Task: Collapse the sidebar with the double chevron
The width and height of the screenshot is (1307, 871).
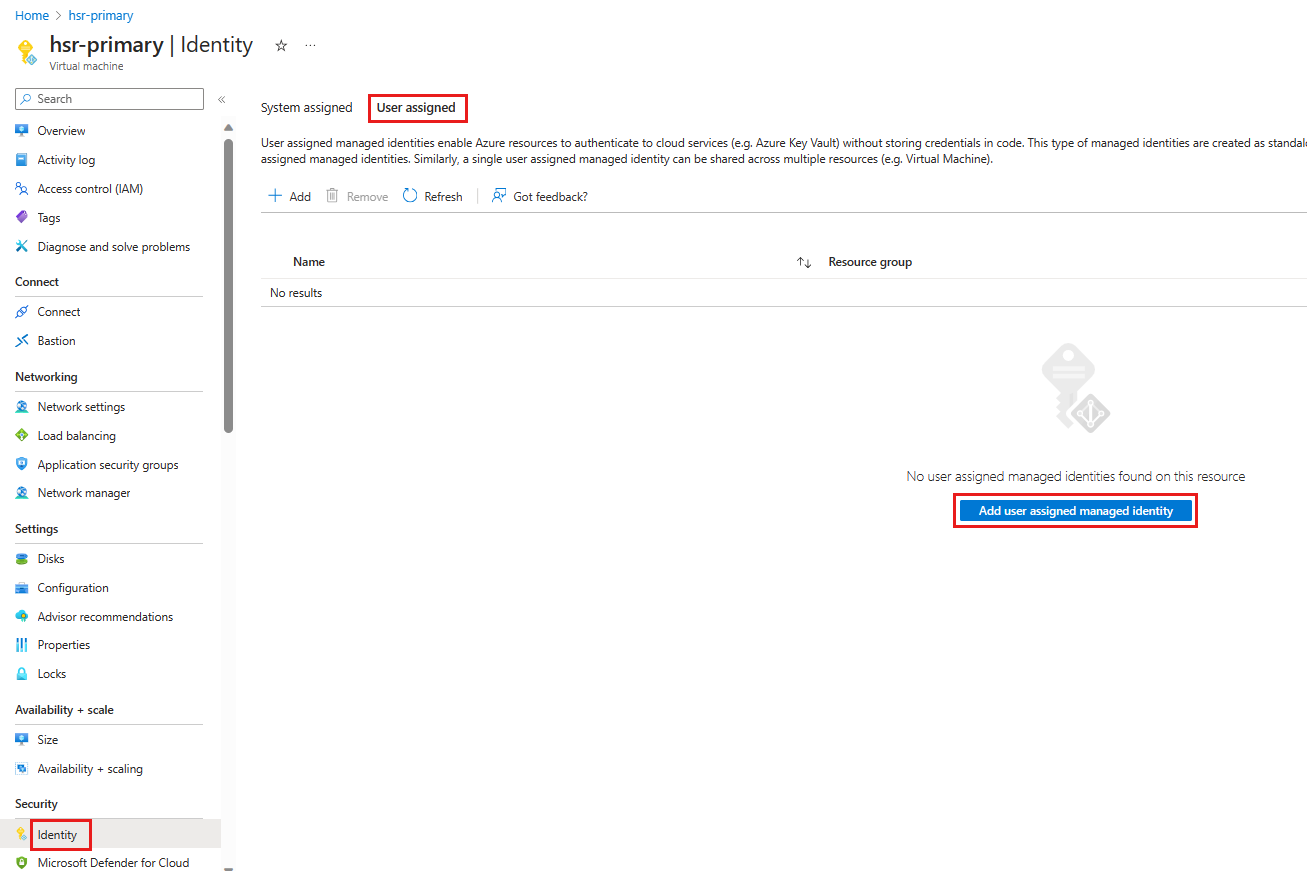Action: (x=221, y=99)
